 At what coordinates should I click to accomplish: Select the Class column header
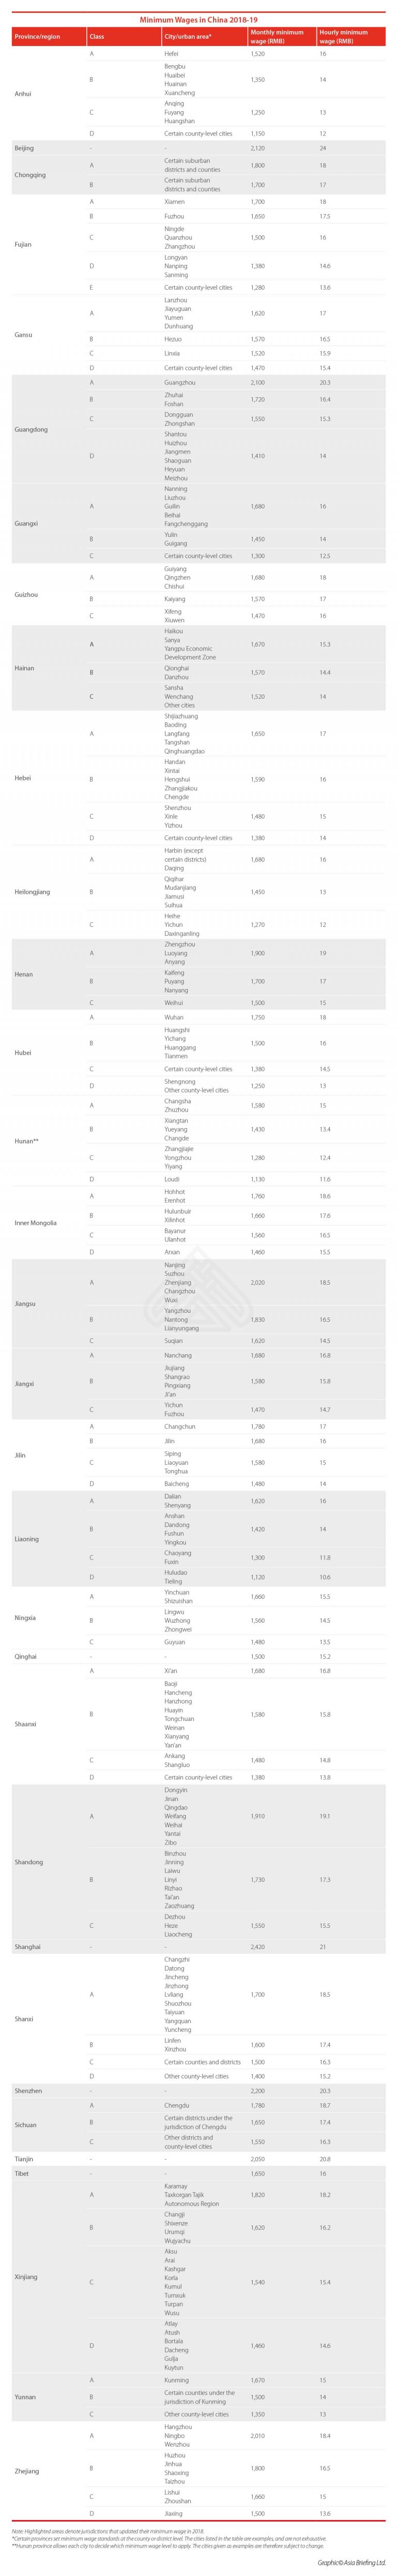coord(97,37)
